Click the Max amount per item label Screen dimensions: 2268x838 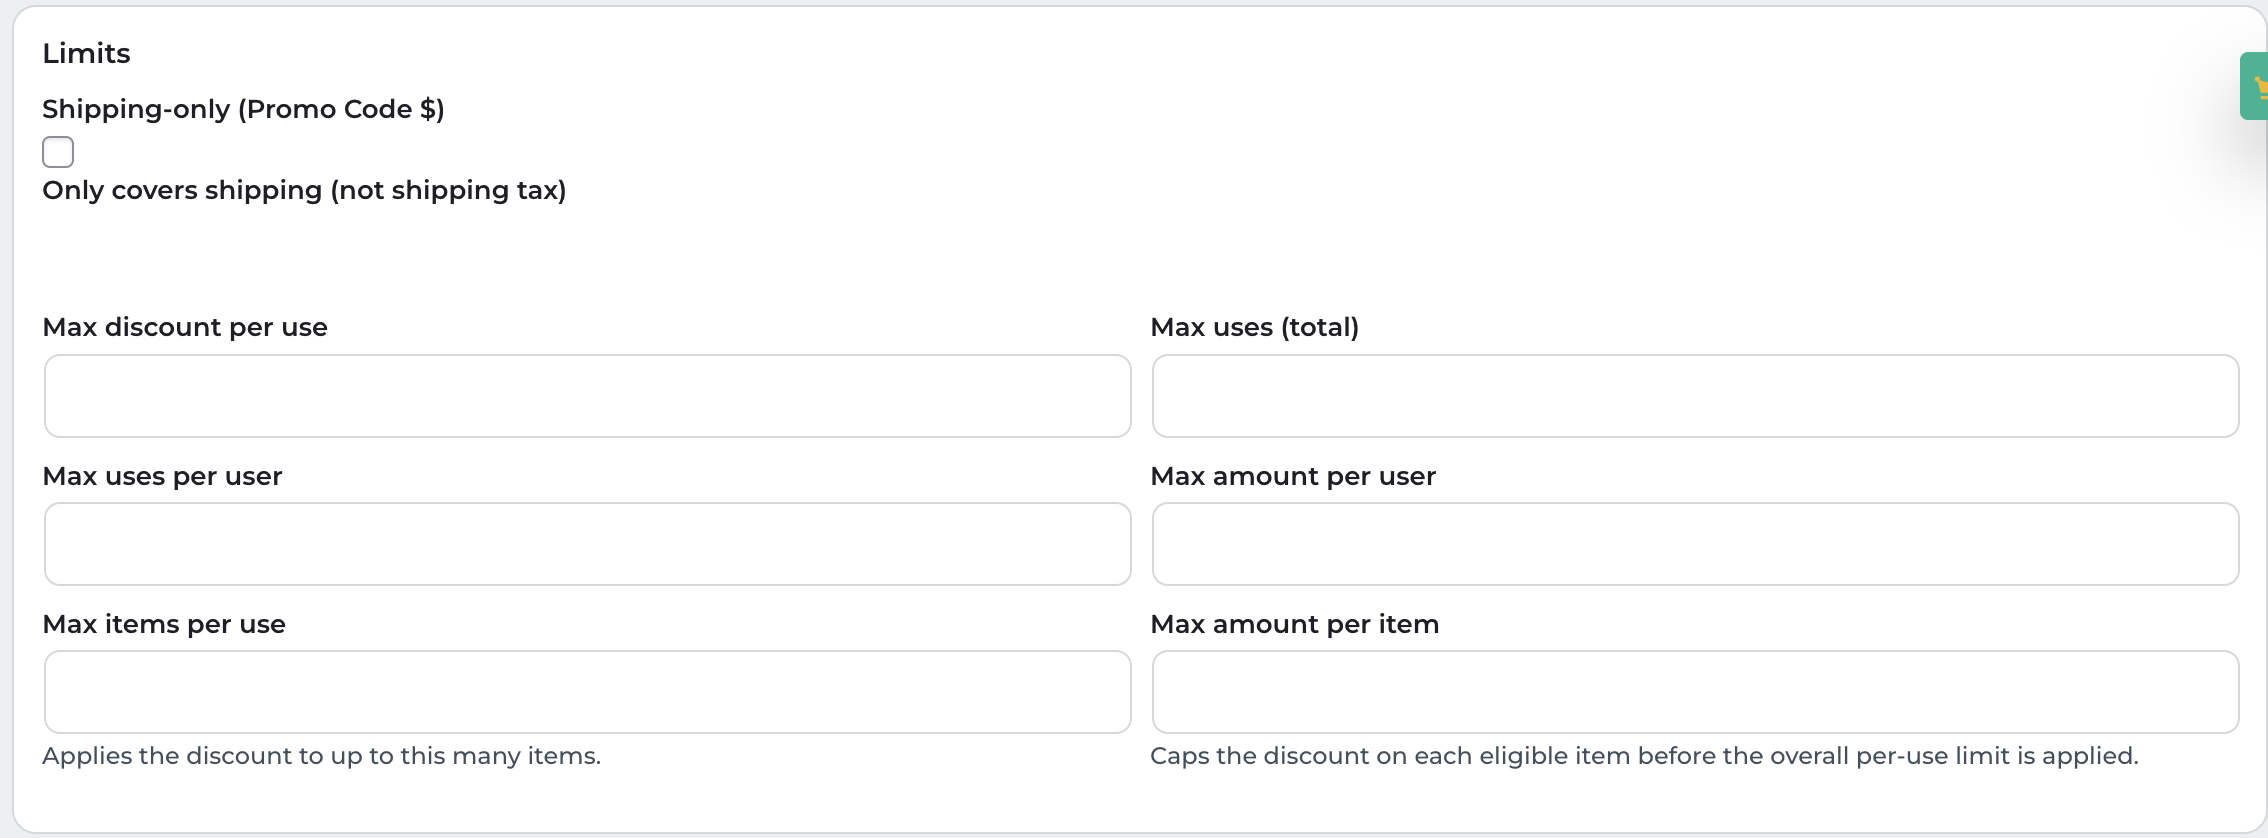pos(1294,624)
